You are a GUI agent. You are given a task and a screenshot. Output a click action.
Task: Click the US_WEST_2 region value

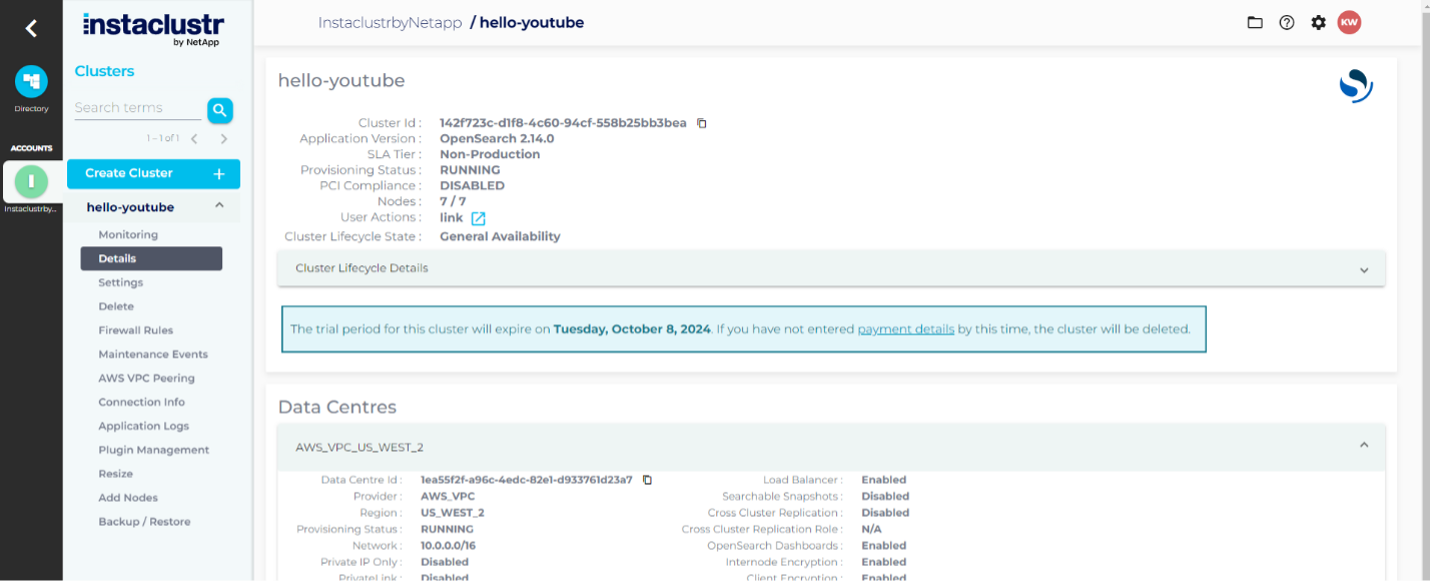pos(452,513)
